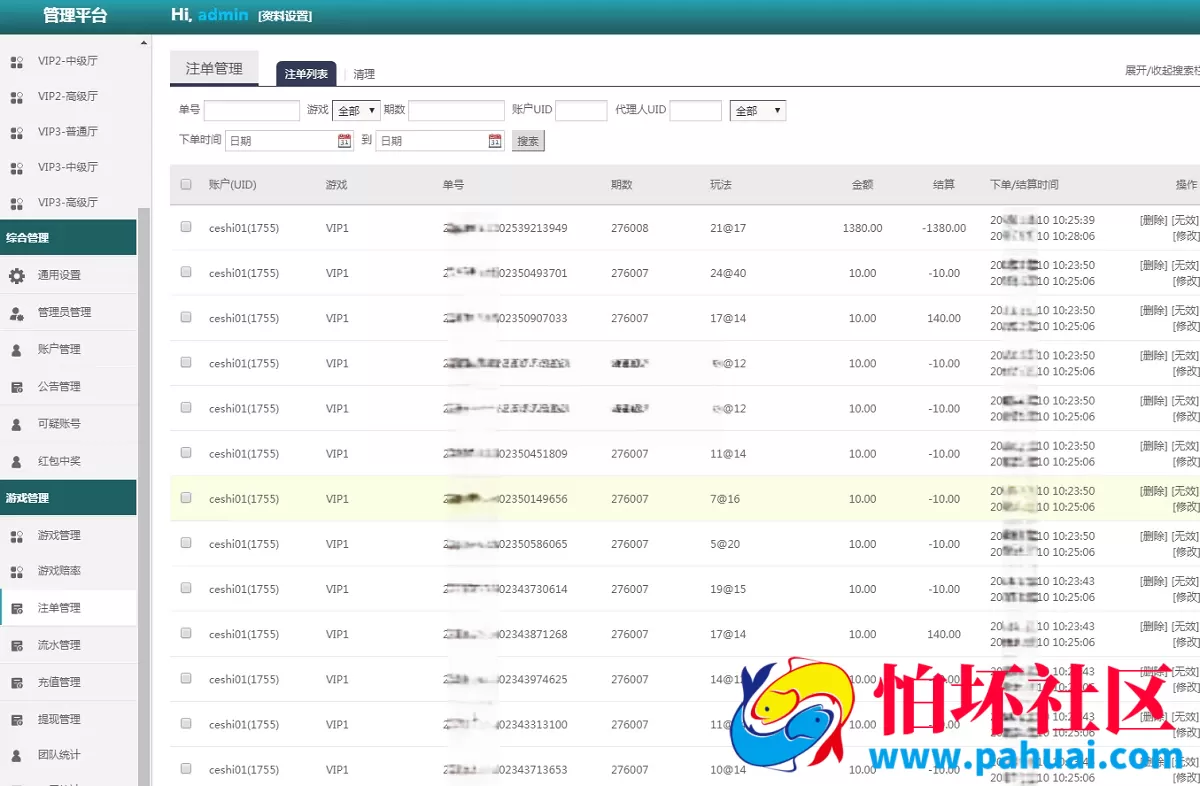
Task: Click the icon beside 公告管理
Action: coord(16,387)
